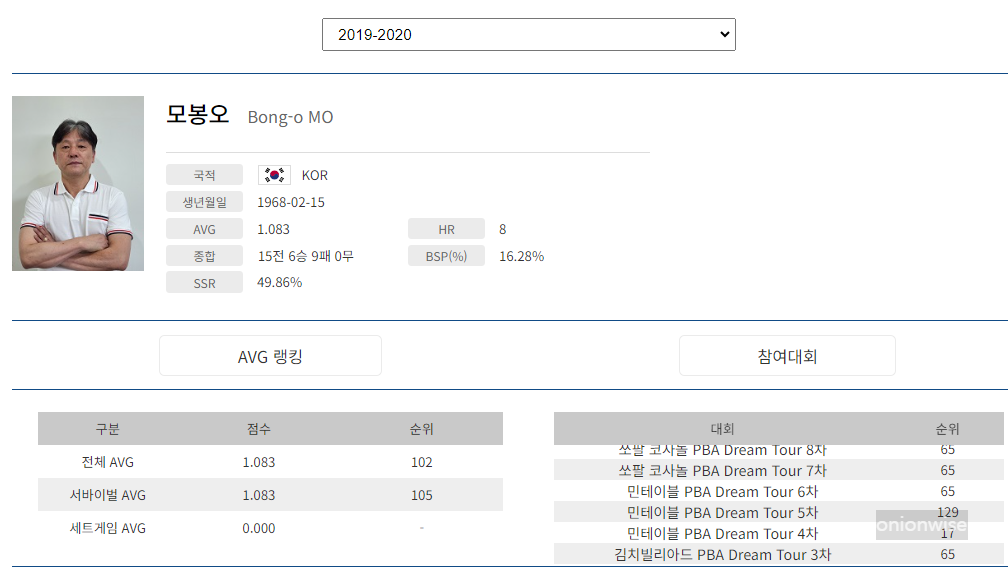1008x580 pixels.
Task: Click the BSP(%) stat badge
Action: [x=446, y=255]
